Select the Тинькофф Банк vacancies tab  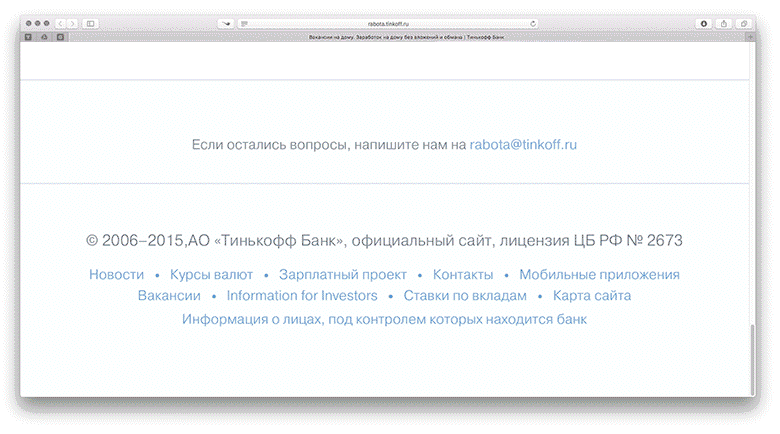click(407, 37)
